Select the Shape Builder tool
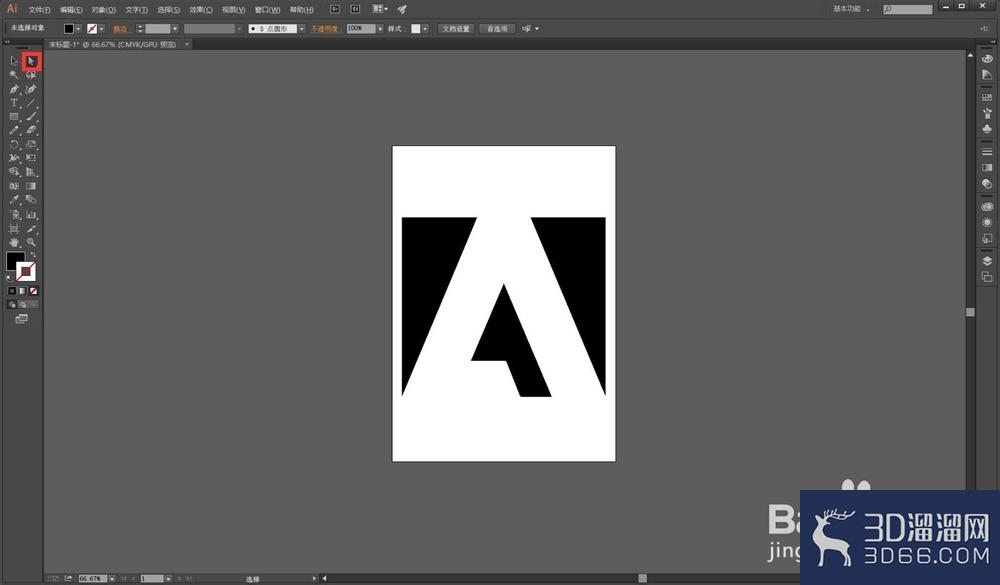Screen dimensions: 1000x585 point(13,172)
